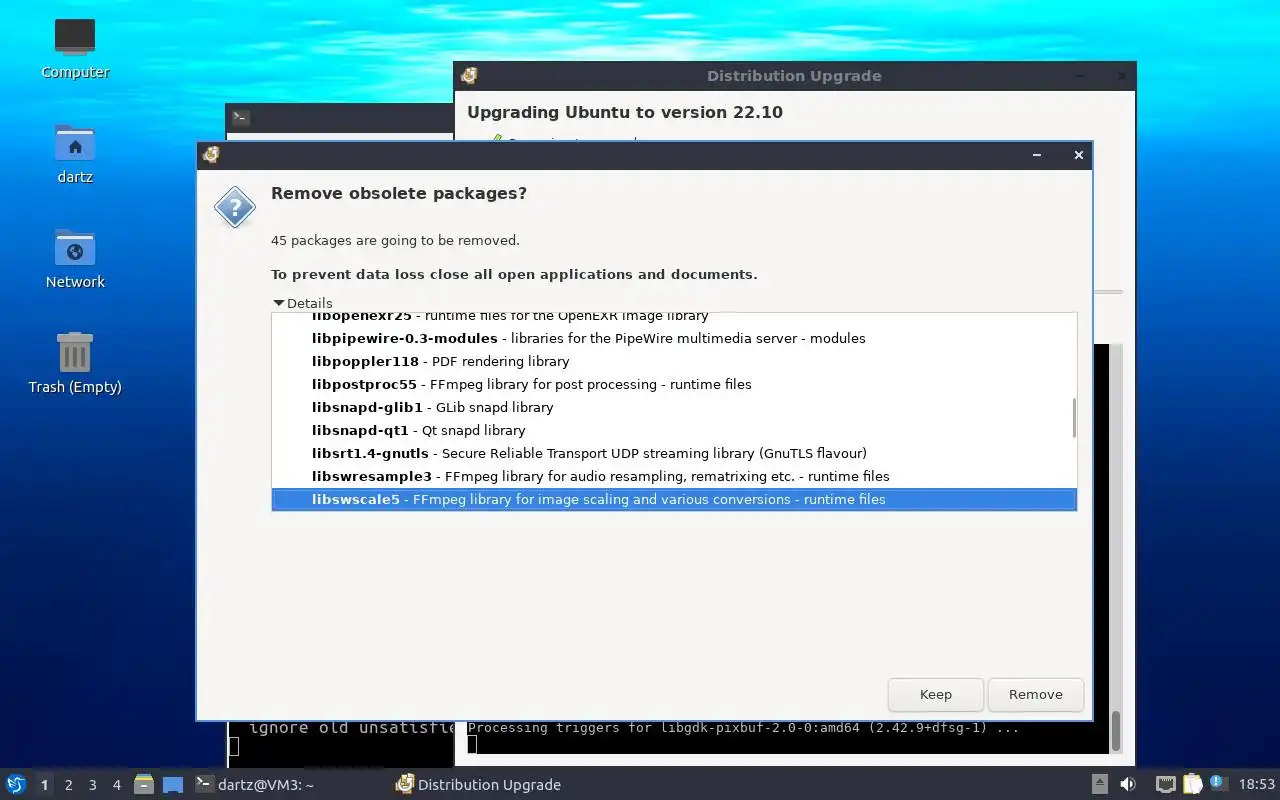Open the volume control tray icon
1280x800 pixels.
(x=1128, y=784)
